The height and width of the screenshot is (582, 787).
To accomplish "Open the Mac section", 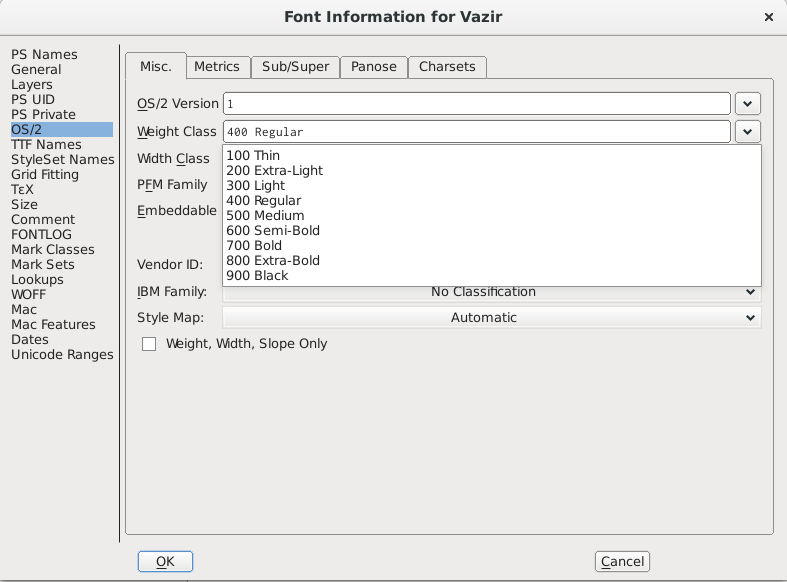I will point(24,310).
